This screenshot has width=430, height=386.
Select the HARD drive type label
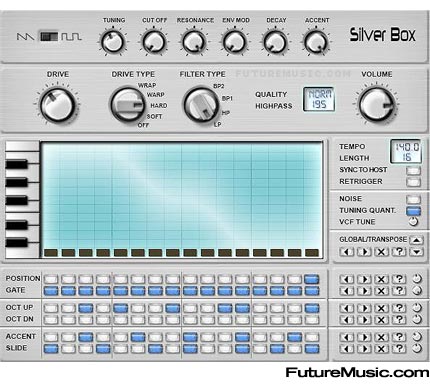coord(159,105)
